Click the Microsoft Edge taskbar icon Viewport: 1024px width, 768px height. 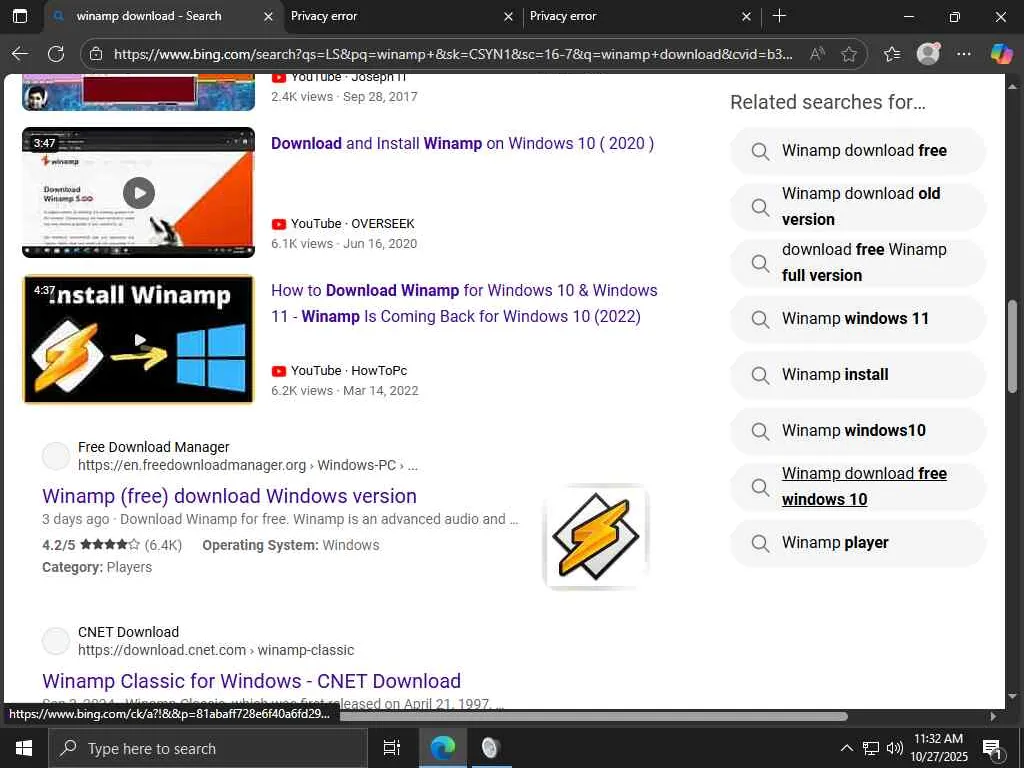(443, 748)
